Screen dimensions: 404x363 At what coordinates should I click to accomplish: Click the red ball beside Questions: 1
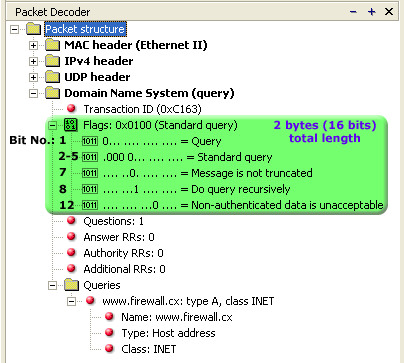[71, 220]
